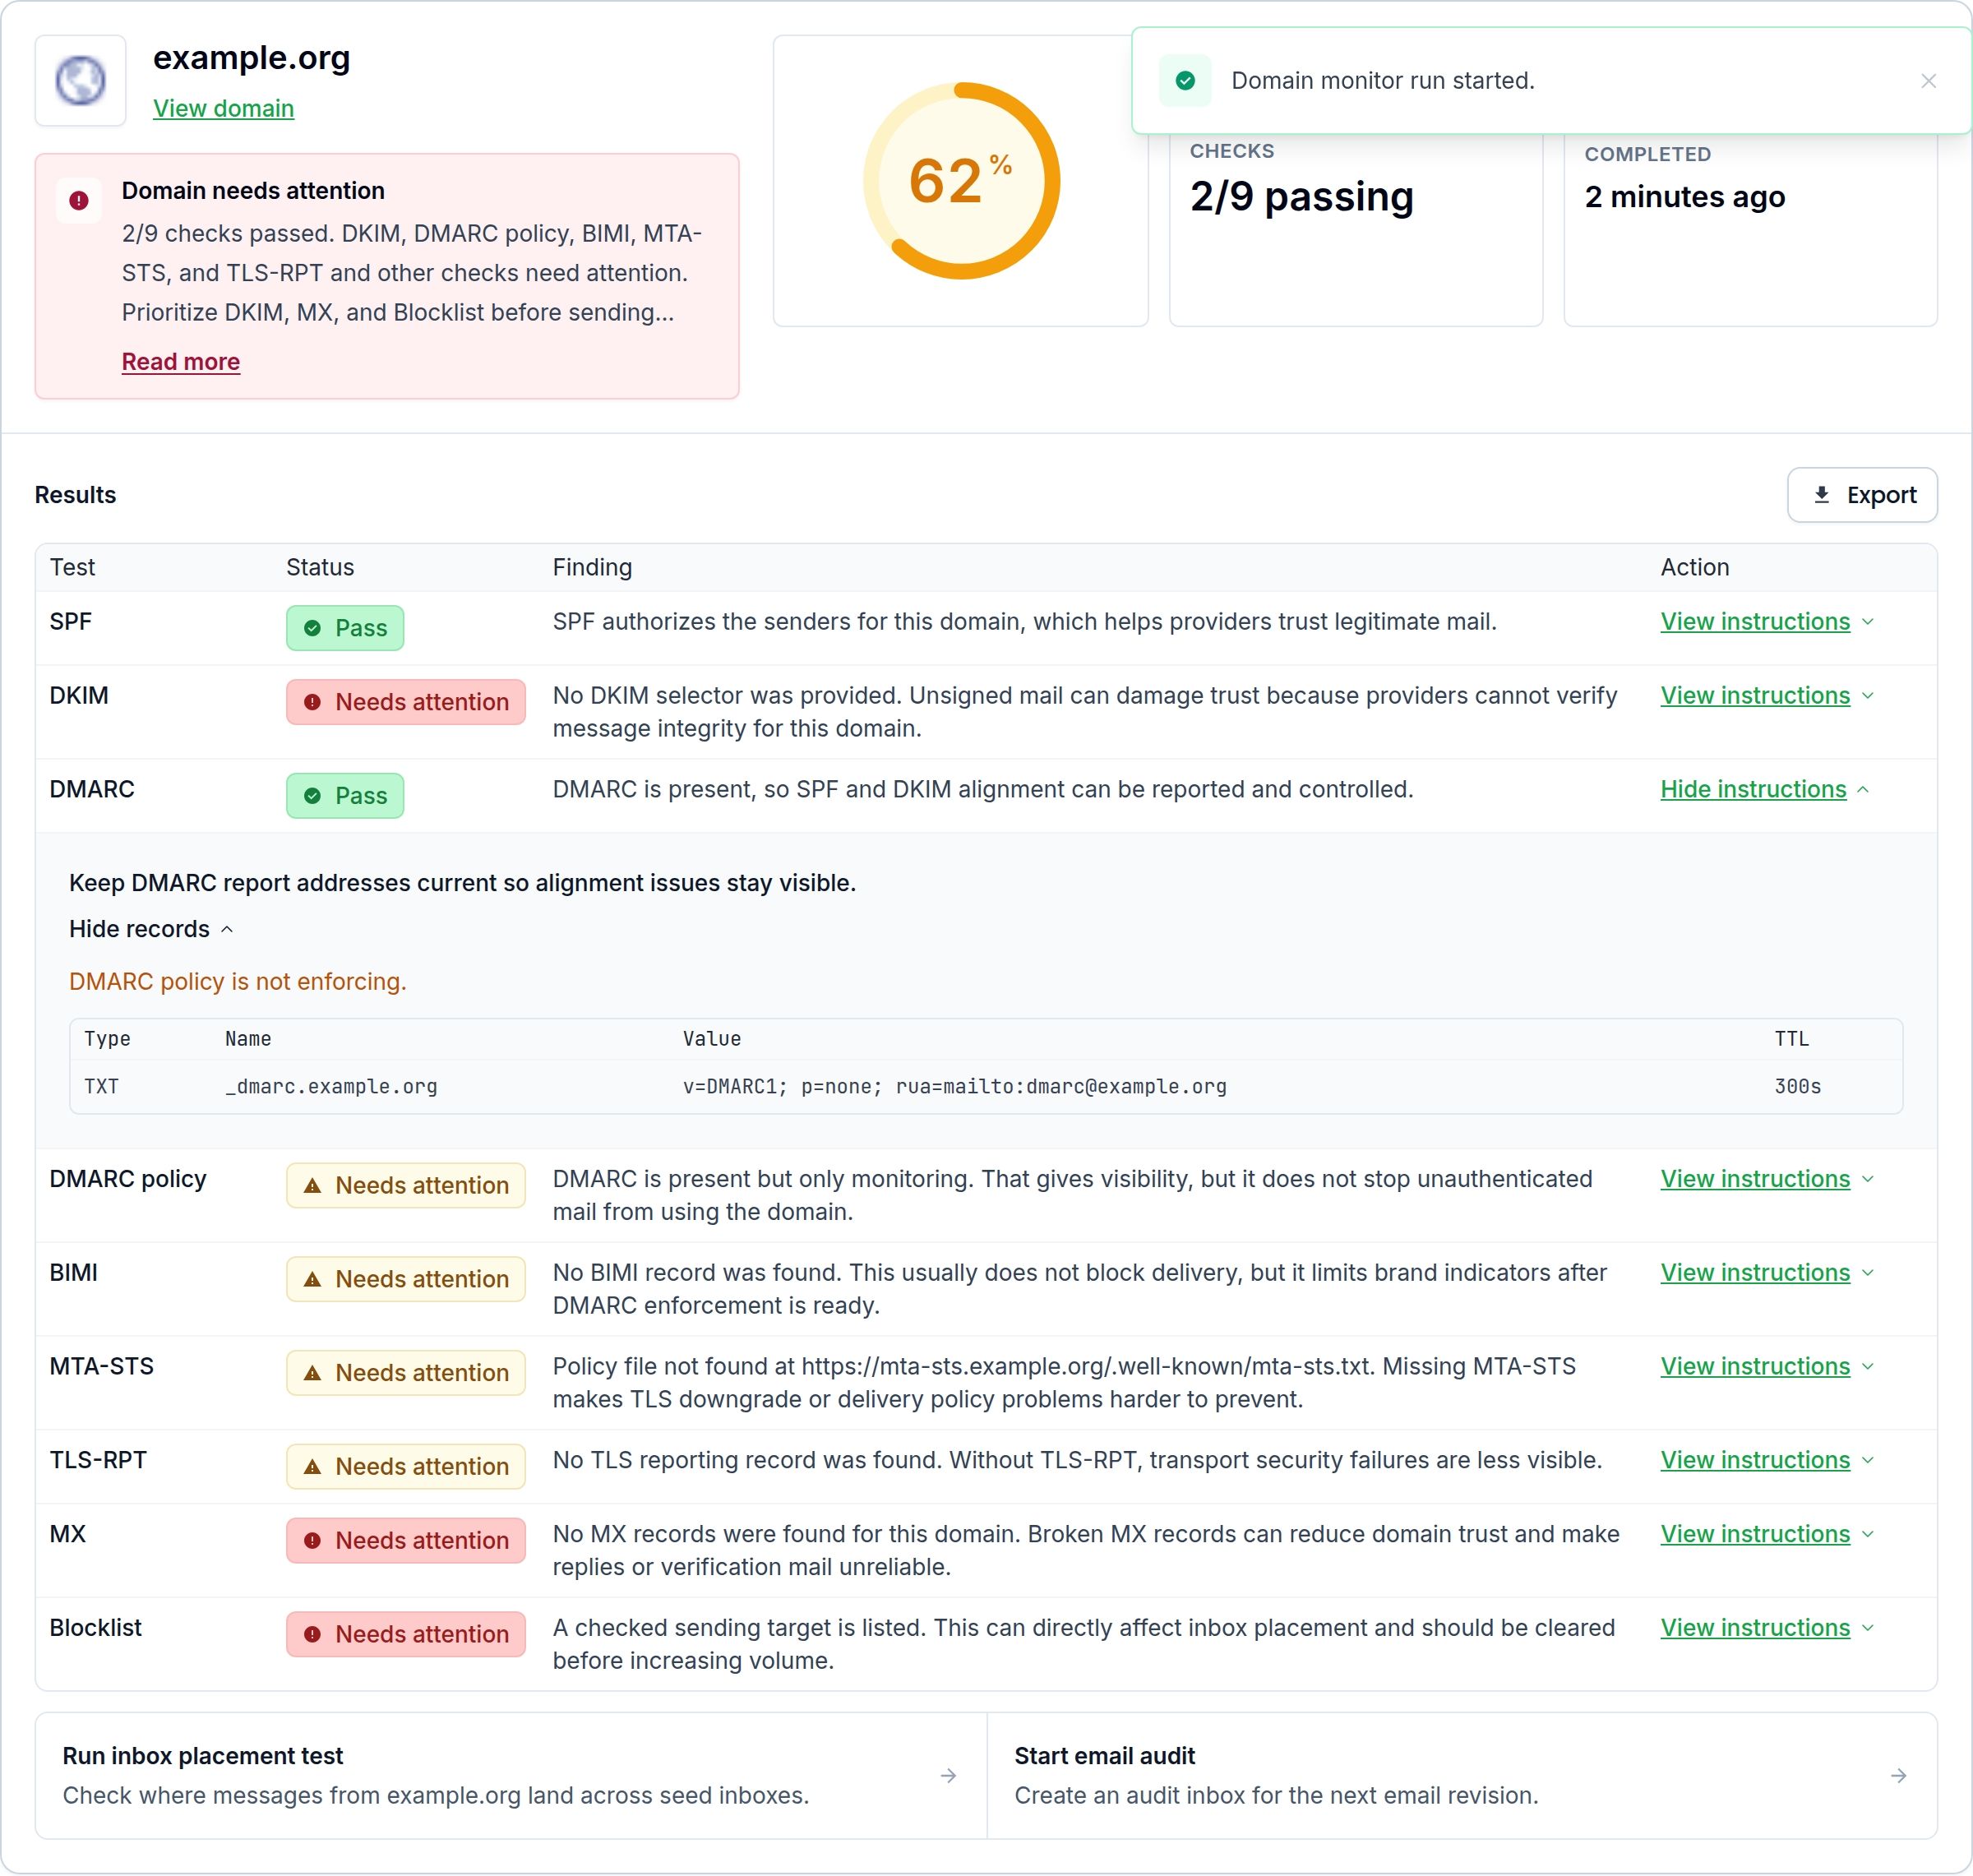View instructions for DKIM
The image size is (1973, 1876).
click(1755, 696)
